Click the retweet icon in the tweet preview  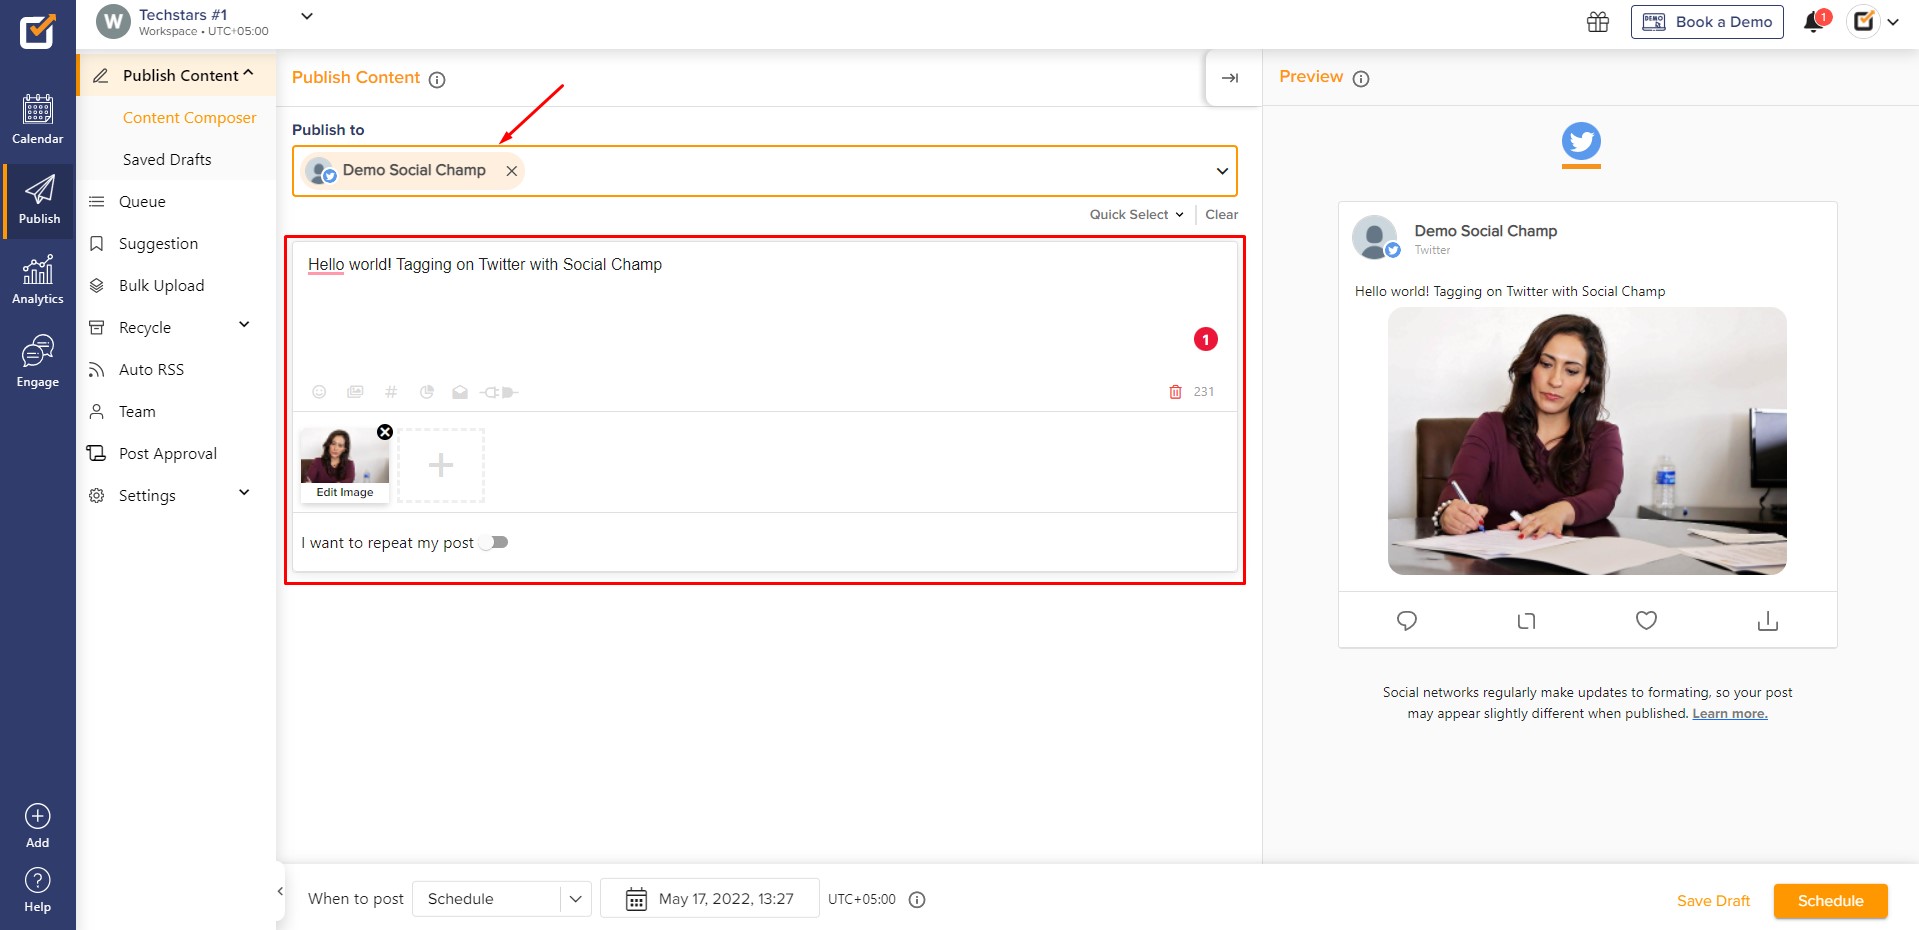(x=1526, y=621)
